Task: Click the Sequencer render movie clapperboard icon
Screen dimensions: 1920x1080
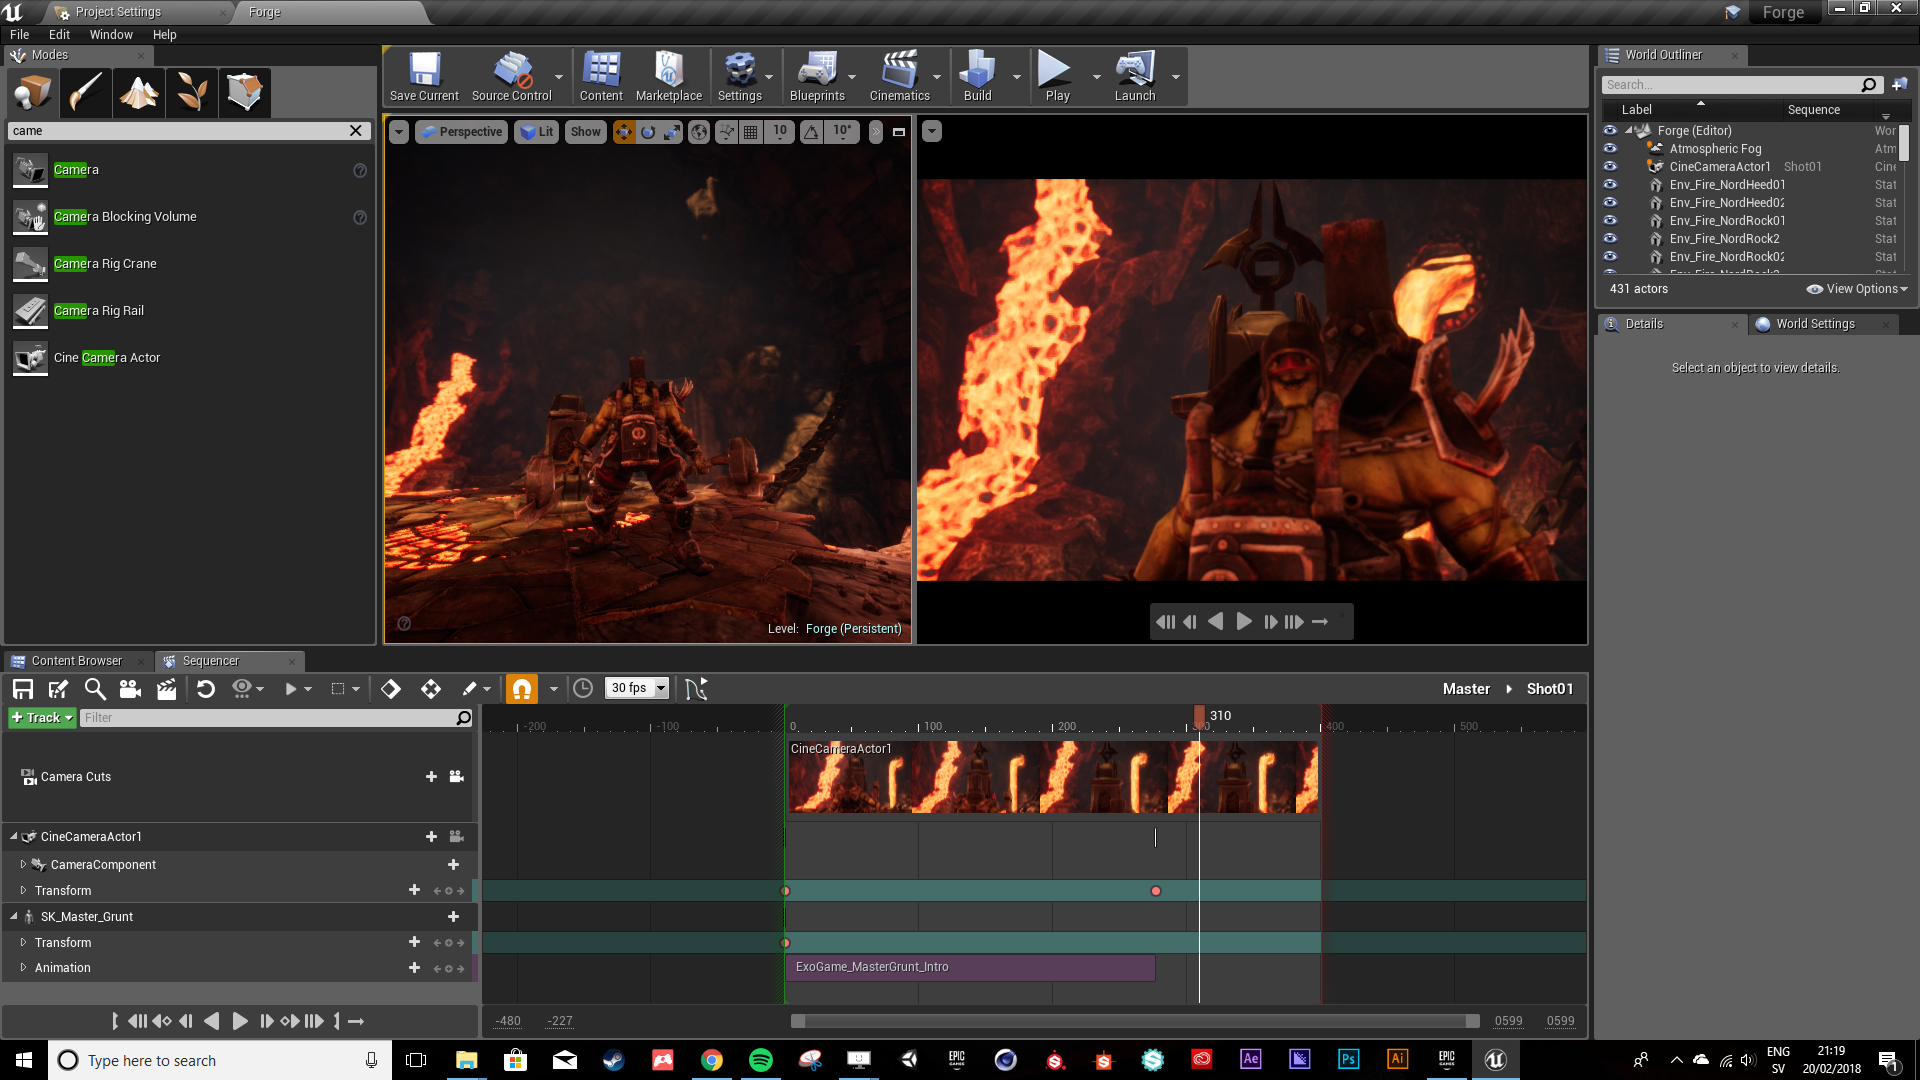Action: (167, 689)
